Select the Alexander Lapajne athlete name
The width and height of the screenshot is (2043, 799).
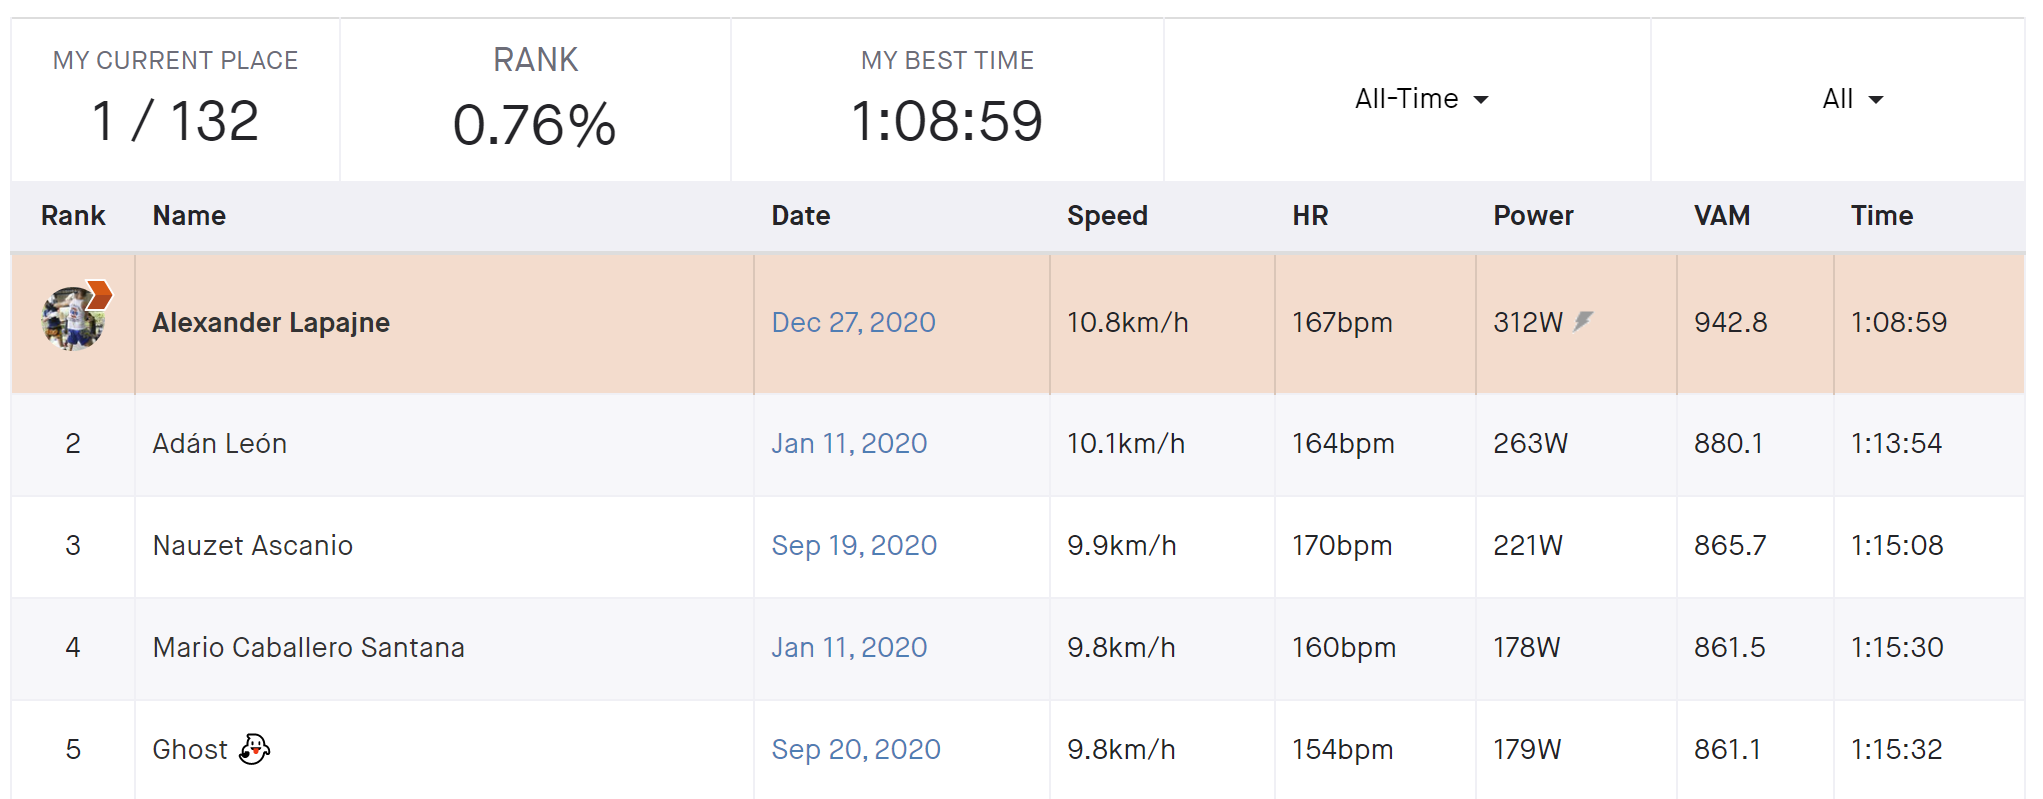pyautogui.click(x=271, y=322)
